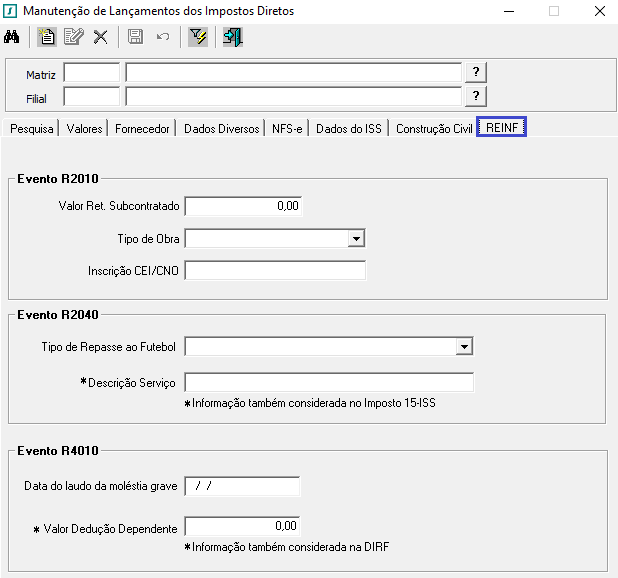
Task: Click the delete X toolbar icon
Action: coord(100,38)
